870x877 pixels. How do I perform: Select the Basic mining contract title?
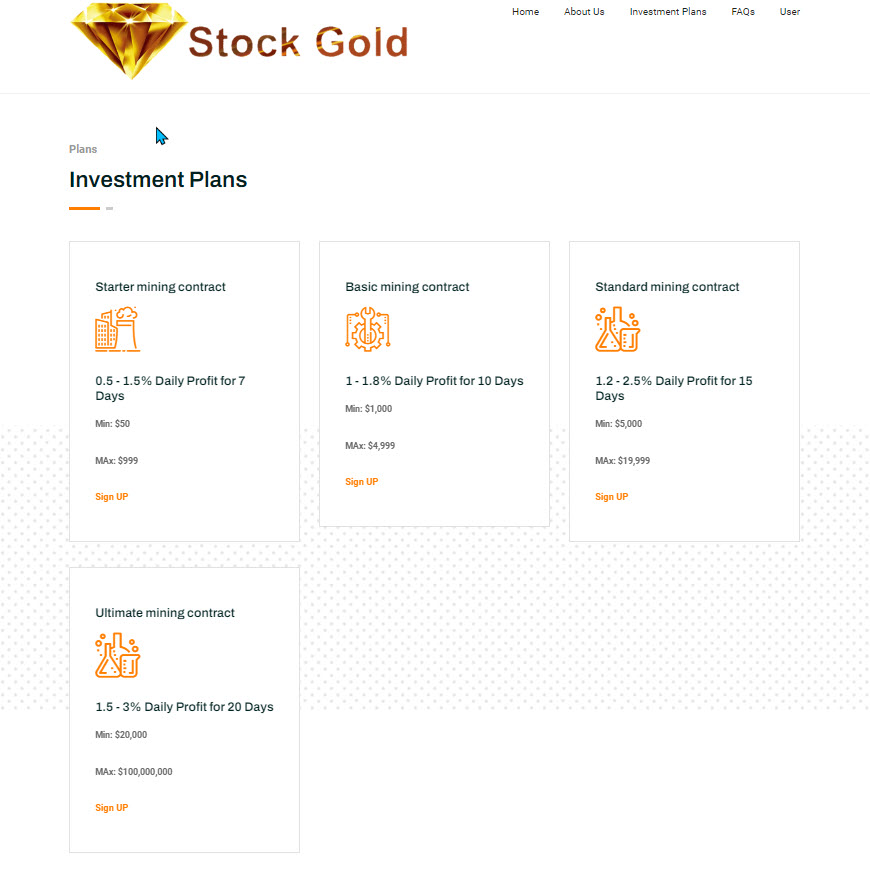click(407, 287)
